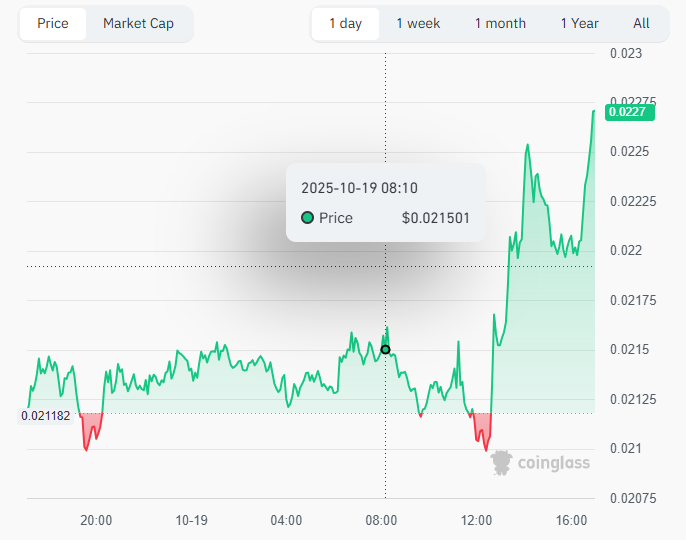Viewport: 686px width, 540px height.
Task: Choose the 1 Year range
Action: pyautogui.click(x=579, y=23)
